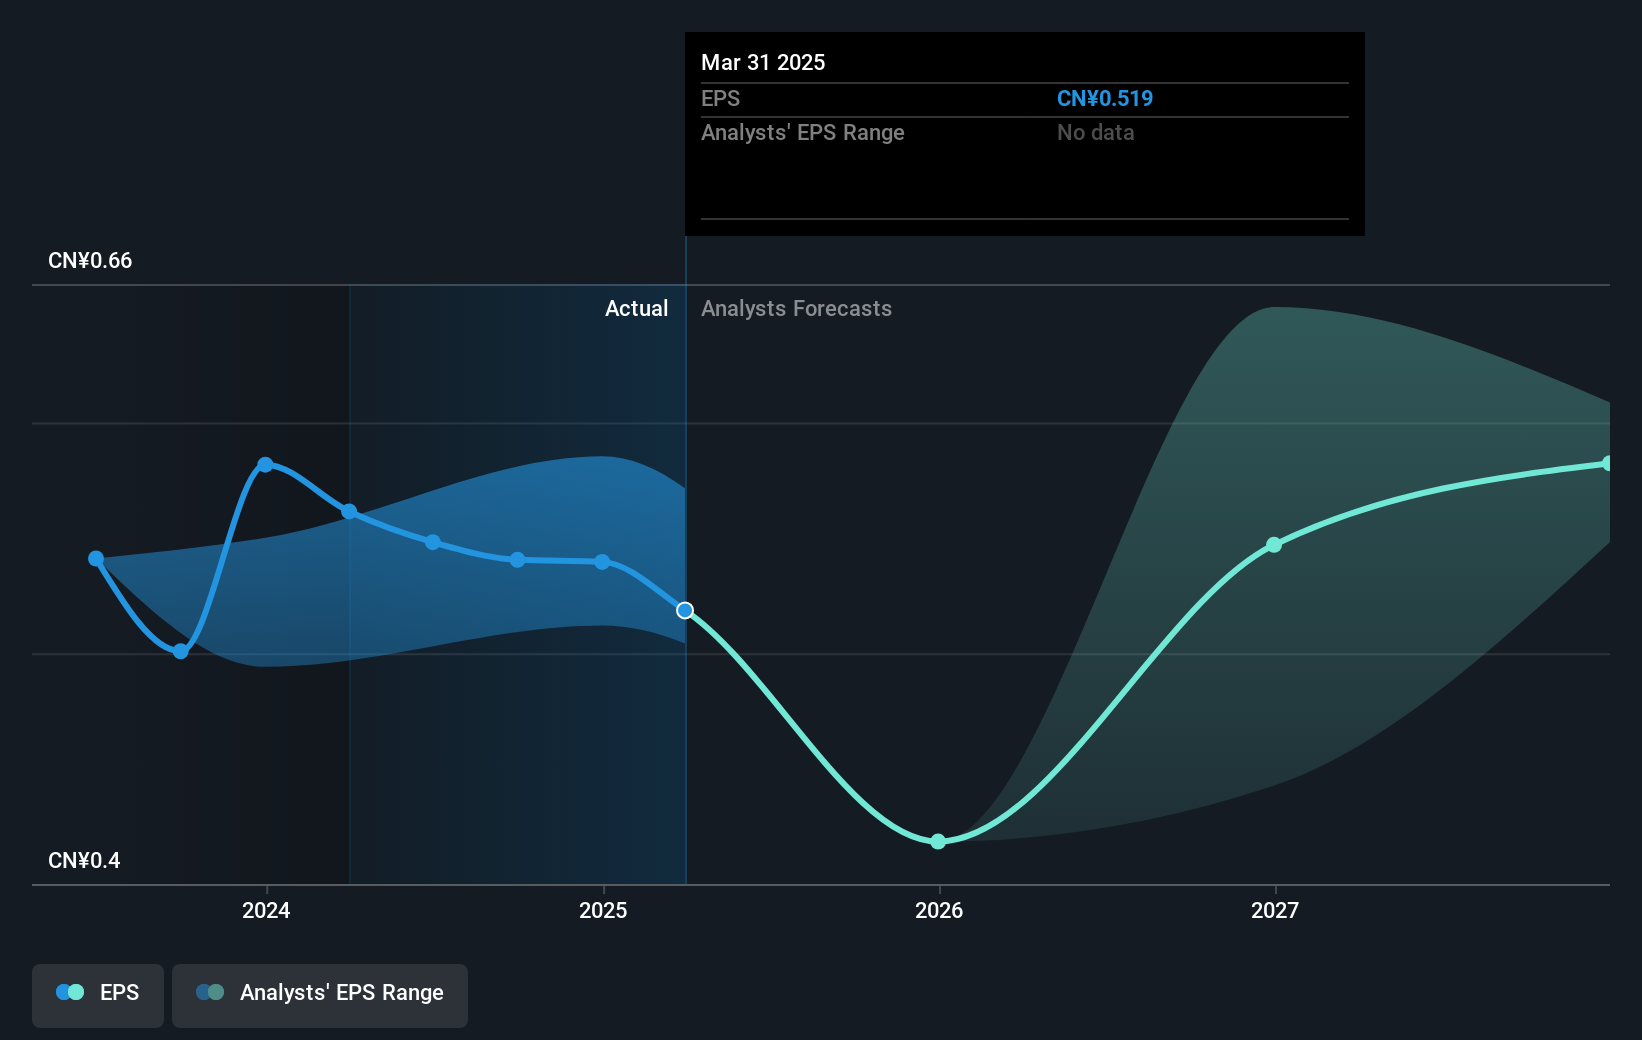Click the EPS point just before 2025

tap(517, 560)
